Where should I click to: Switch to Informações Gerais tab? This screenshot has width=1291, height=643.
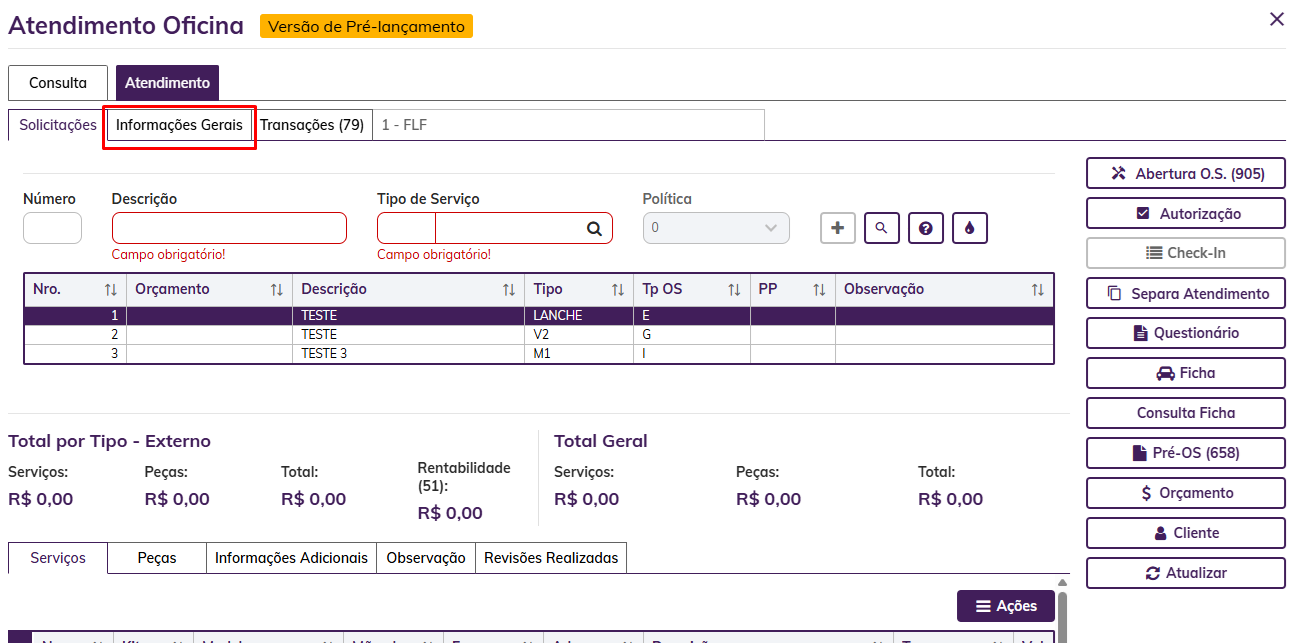pos(179,125)
